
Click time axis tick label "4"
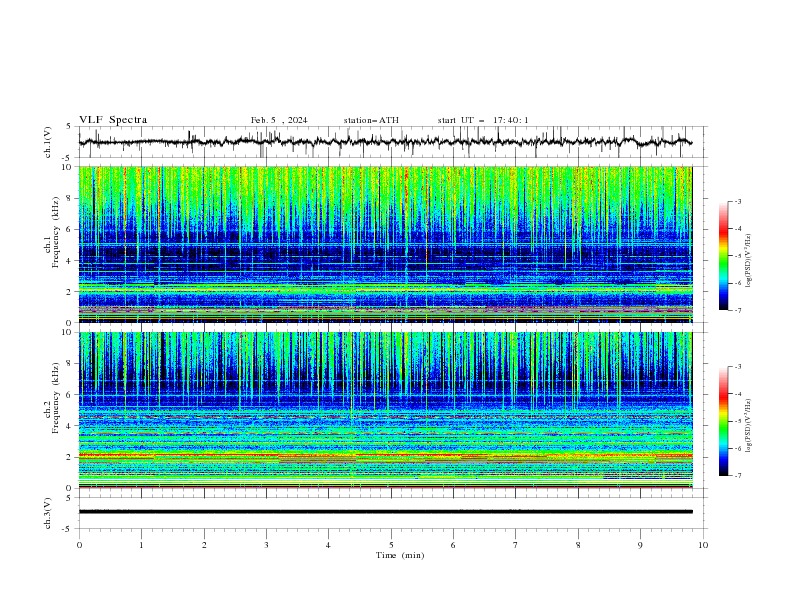[x=328, y=545]
